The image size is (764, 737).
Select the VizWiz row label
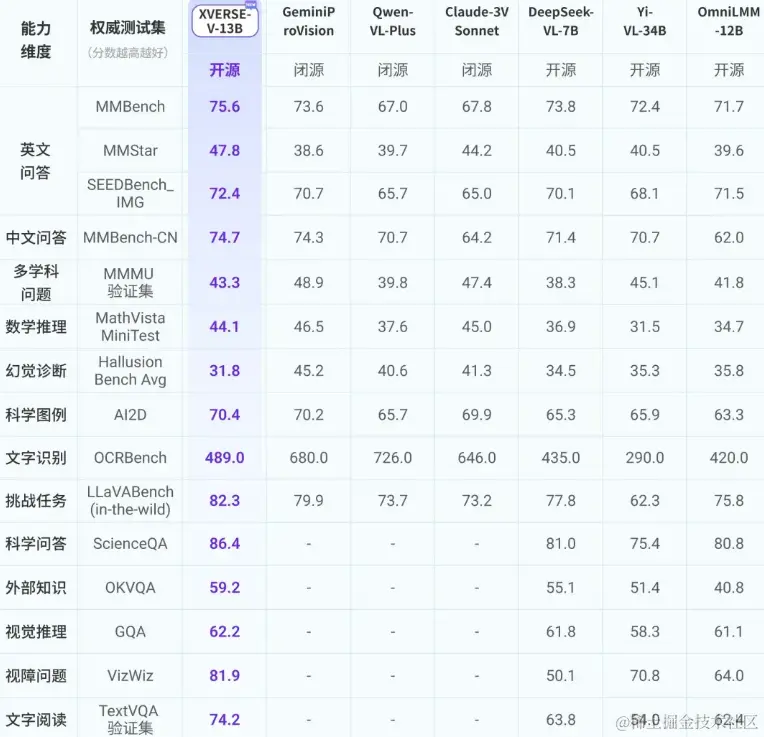coord(130,676)
